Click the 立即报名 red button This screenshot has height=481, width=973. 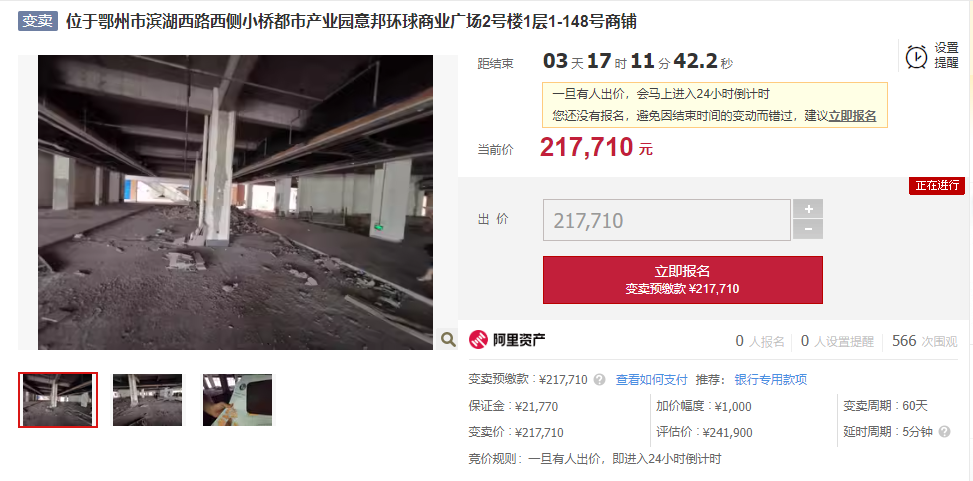(683, 280)
